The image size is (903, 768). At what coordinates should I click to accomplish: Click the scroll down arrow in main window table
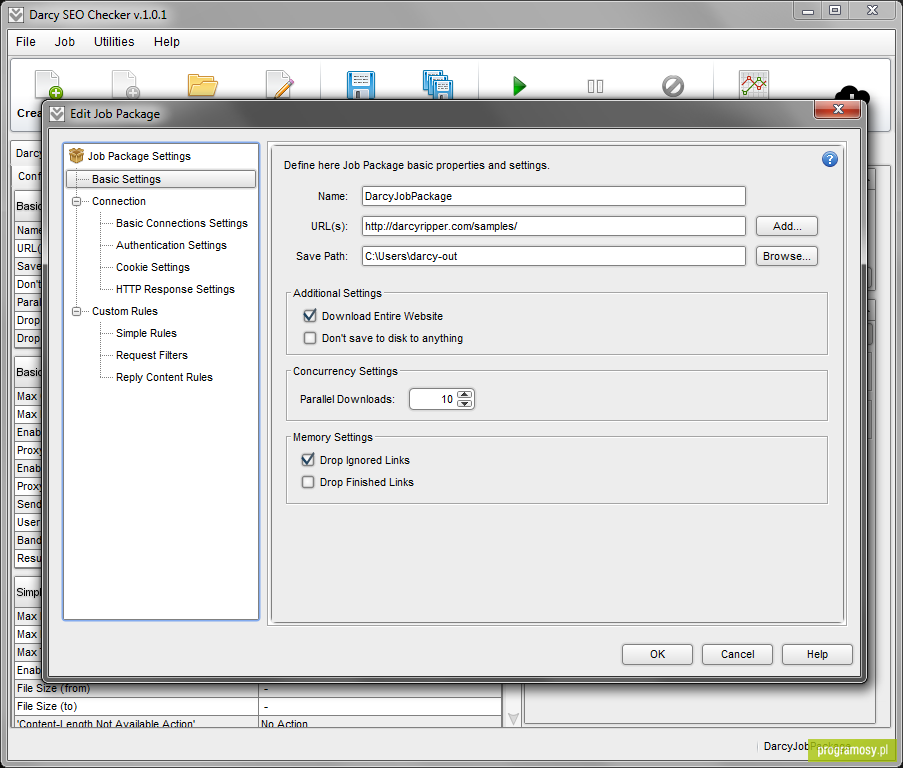point(513,718)
